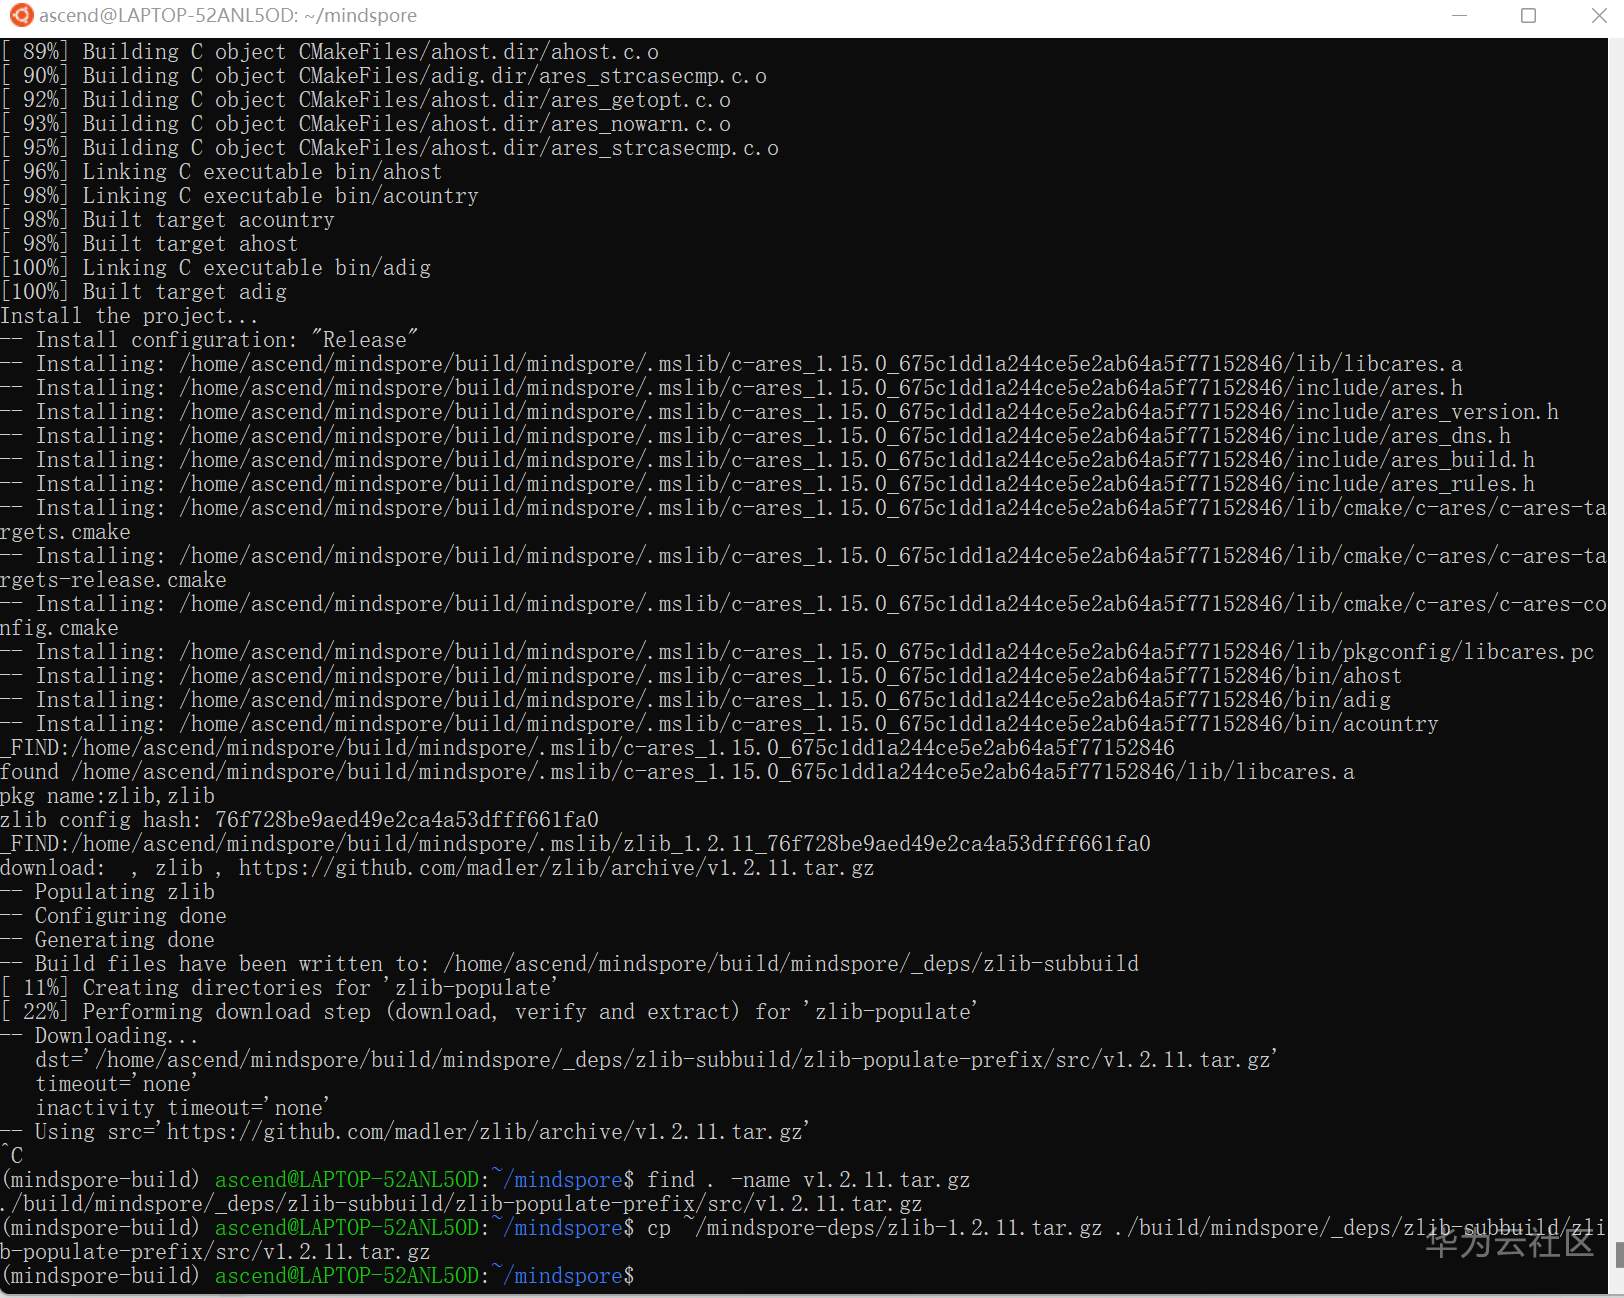The width and height of the screenshot is (1624, 1298).
Task: Click the Installing line ending in 'ares_dns.h'
Action: pos(756,436)
